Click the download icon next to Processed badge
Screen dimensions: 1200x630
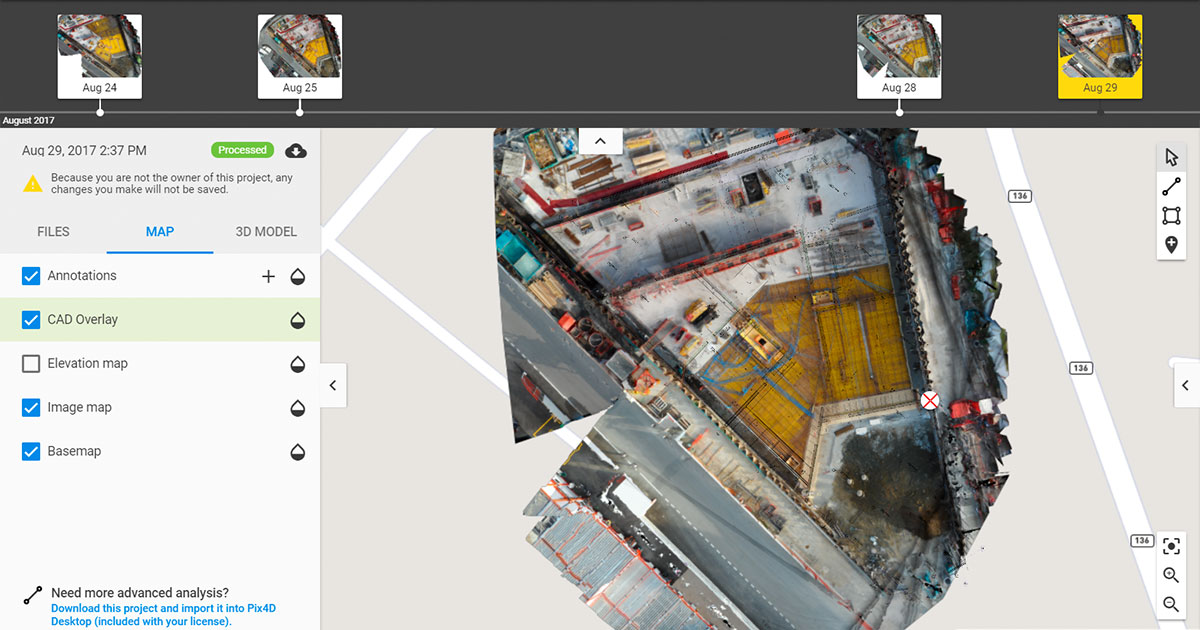[295, 150]
